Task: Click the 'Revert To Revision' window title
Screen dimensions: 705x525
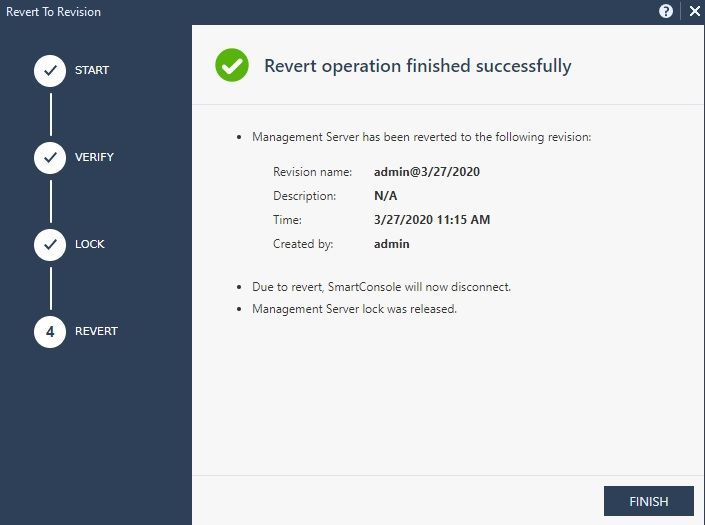Action: pos(53,12)
